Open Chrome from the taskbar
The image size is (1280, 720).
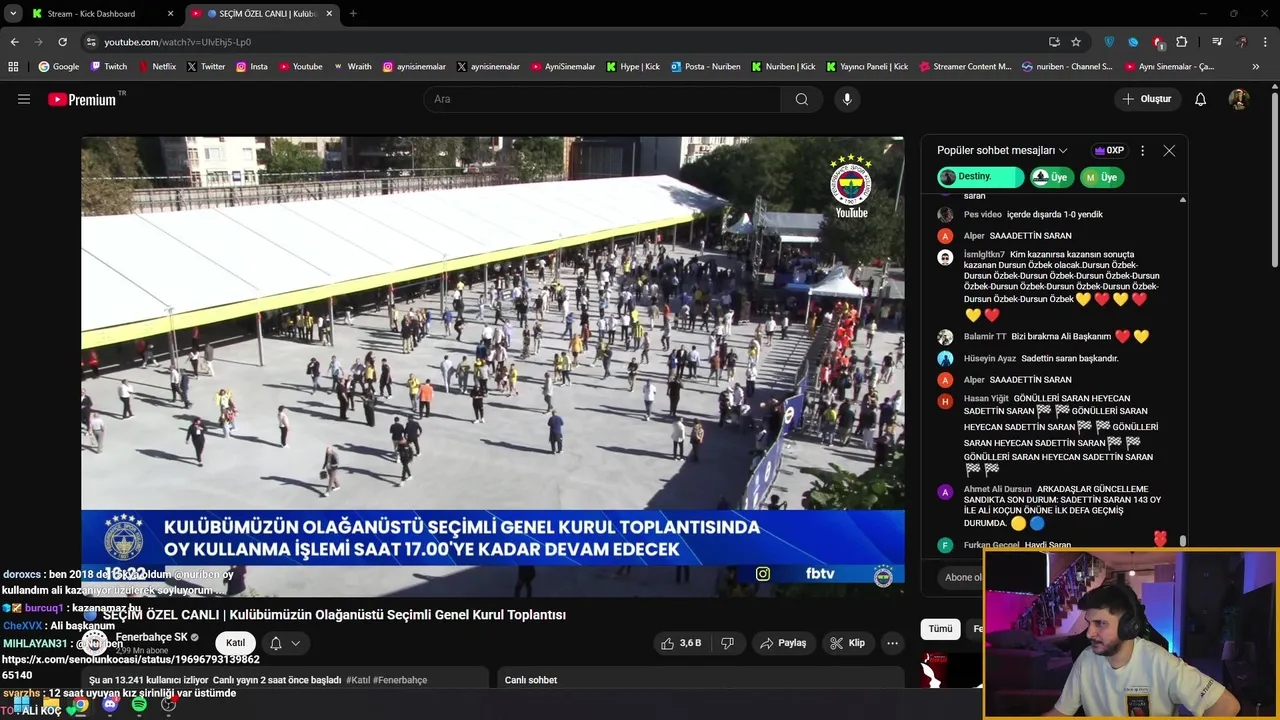click(x=80, y=704)
